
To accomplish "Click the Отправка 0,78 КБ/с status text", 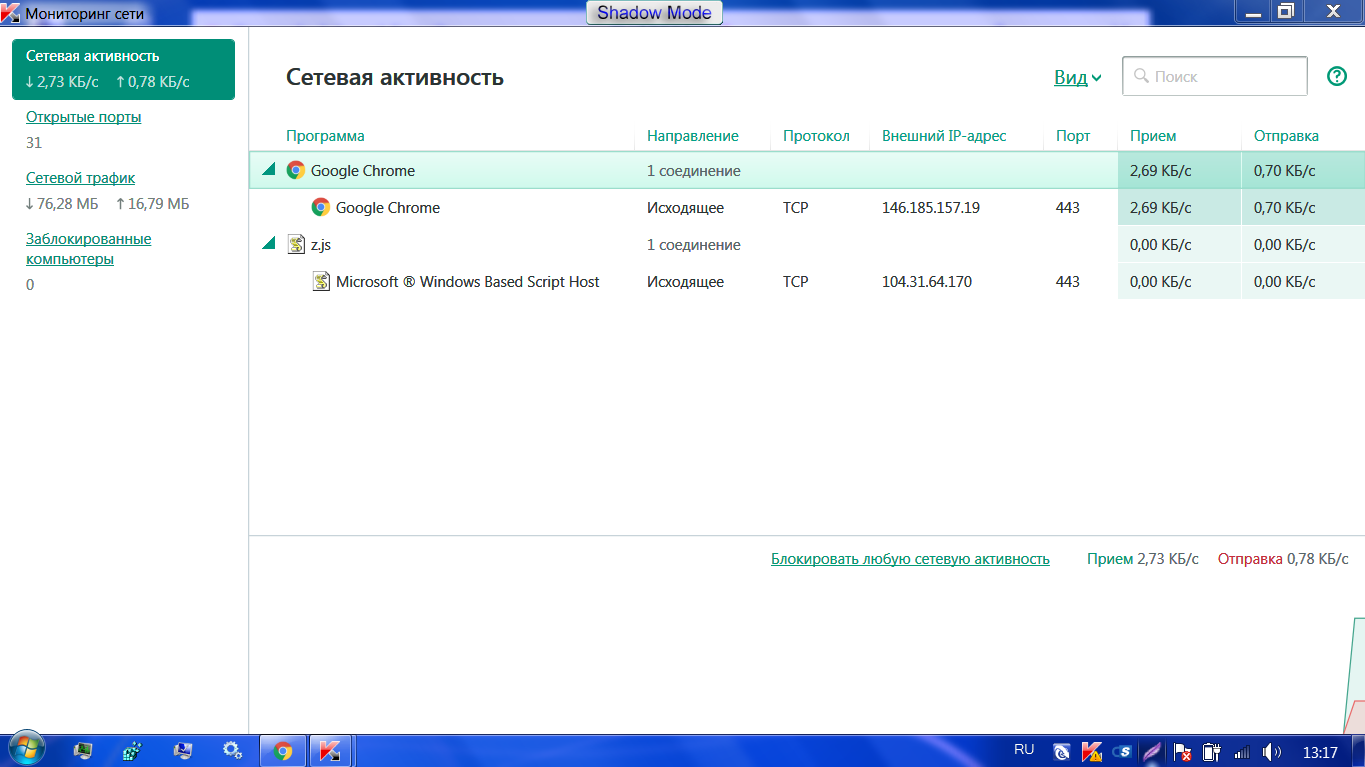I will tap(1283, 559).
